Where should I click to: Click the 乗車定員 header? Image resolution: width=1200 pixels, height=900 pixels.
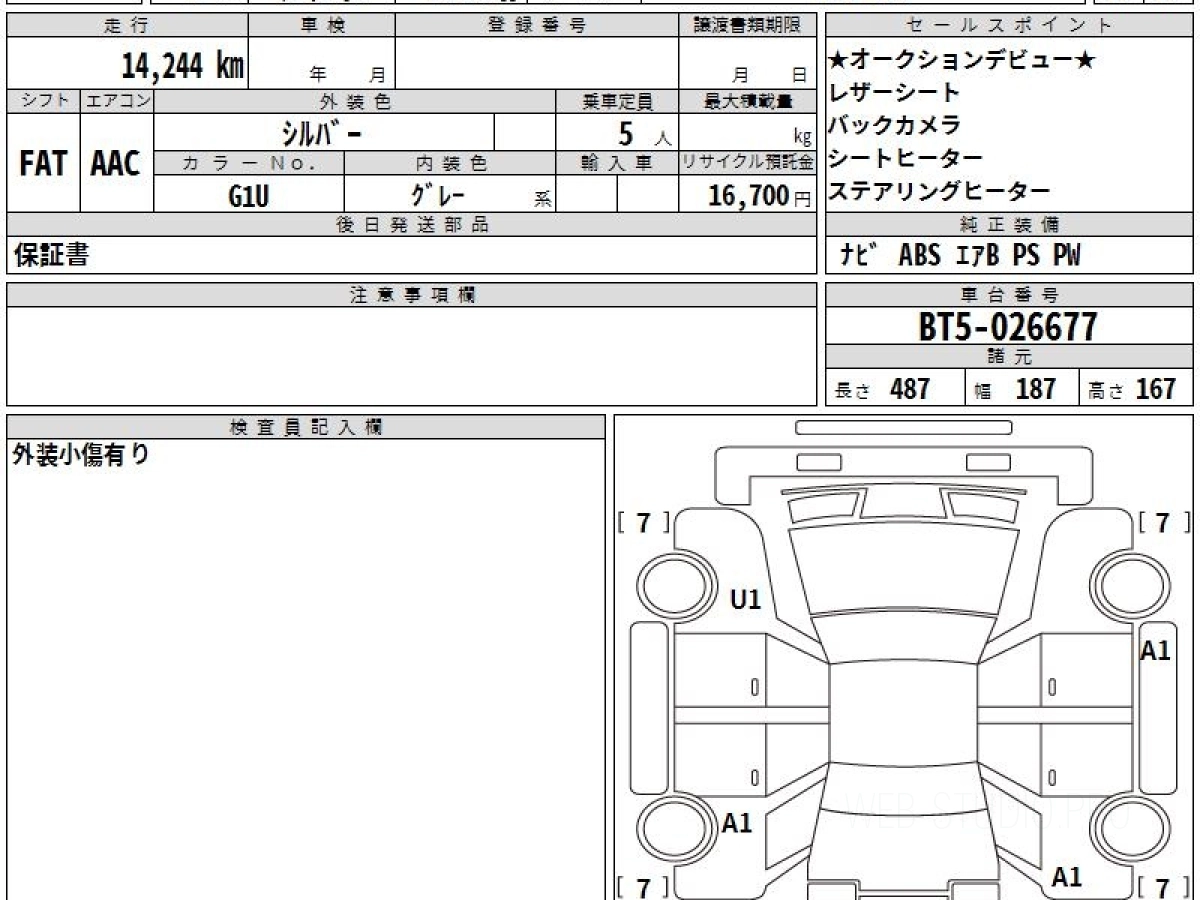tap(617, 101)
